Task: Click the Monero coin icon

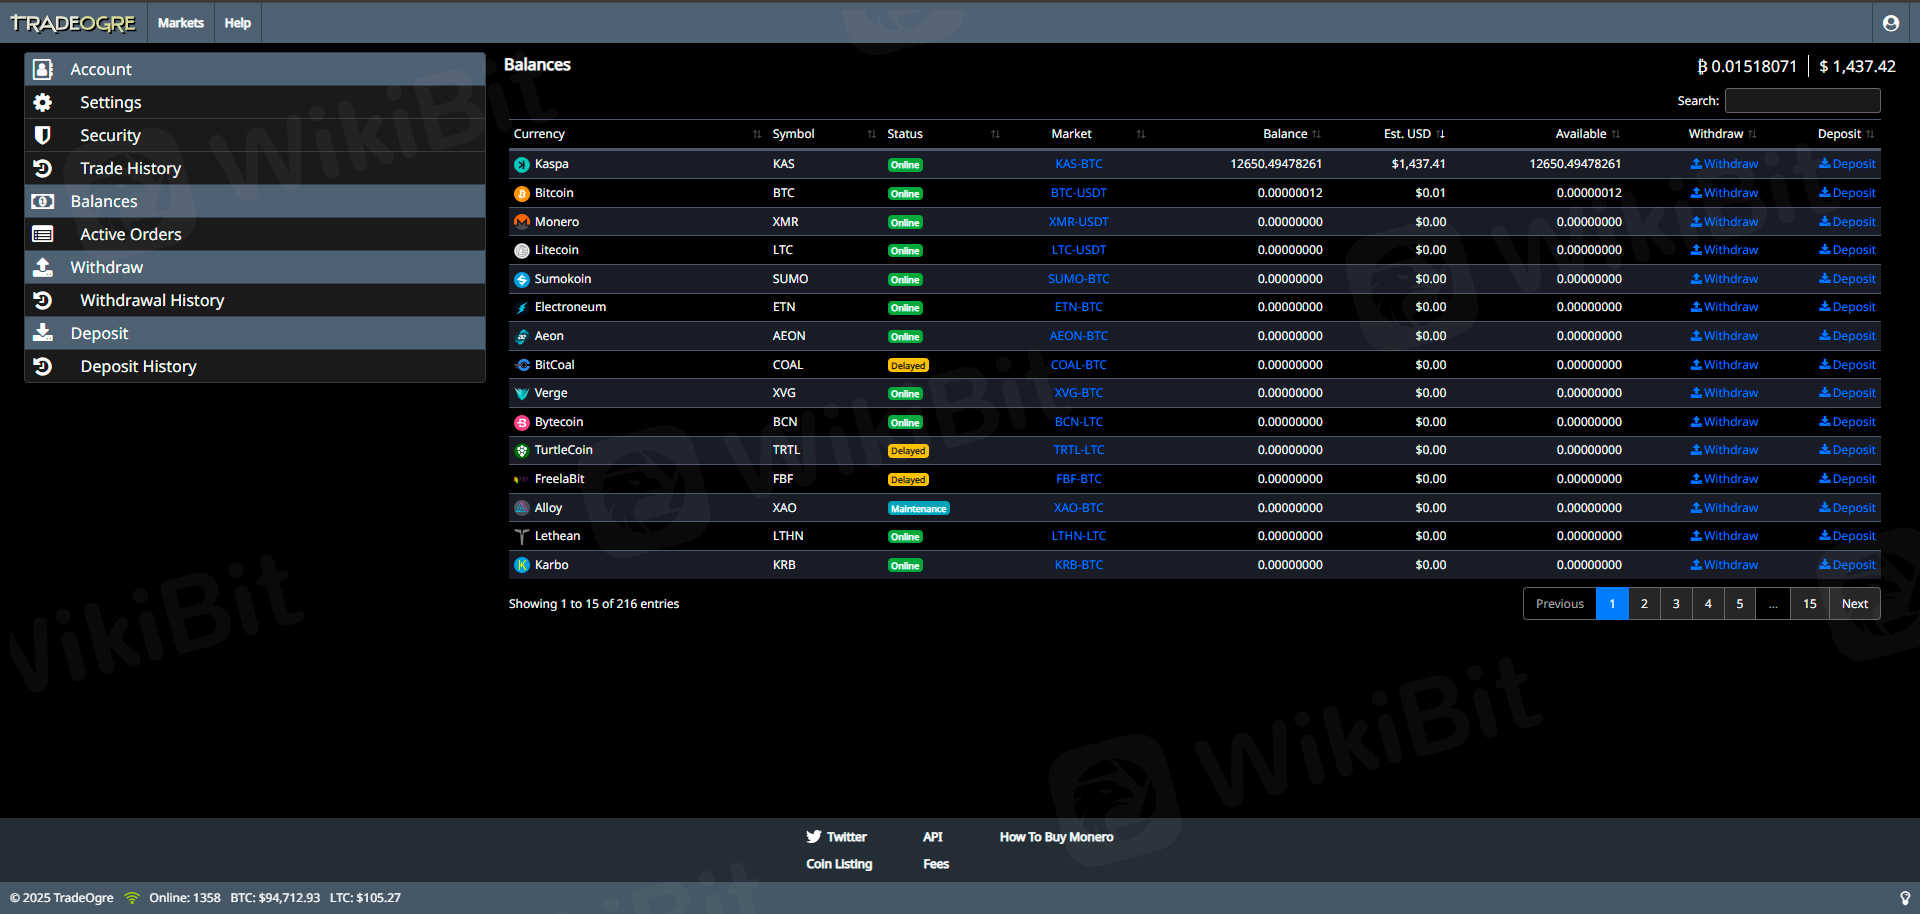Action: pos(521,222)
